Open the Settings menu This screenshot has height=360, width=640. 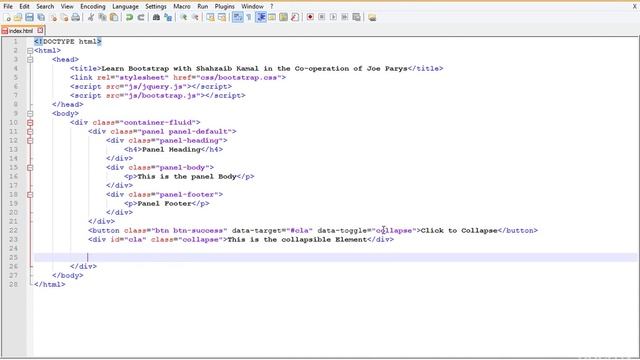point(156,7)
